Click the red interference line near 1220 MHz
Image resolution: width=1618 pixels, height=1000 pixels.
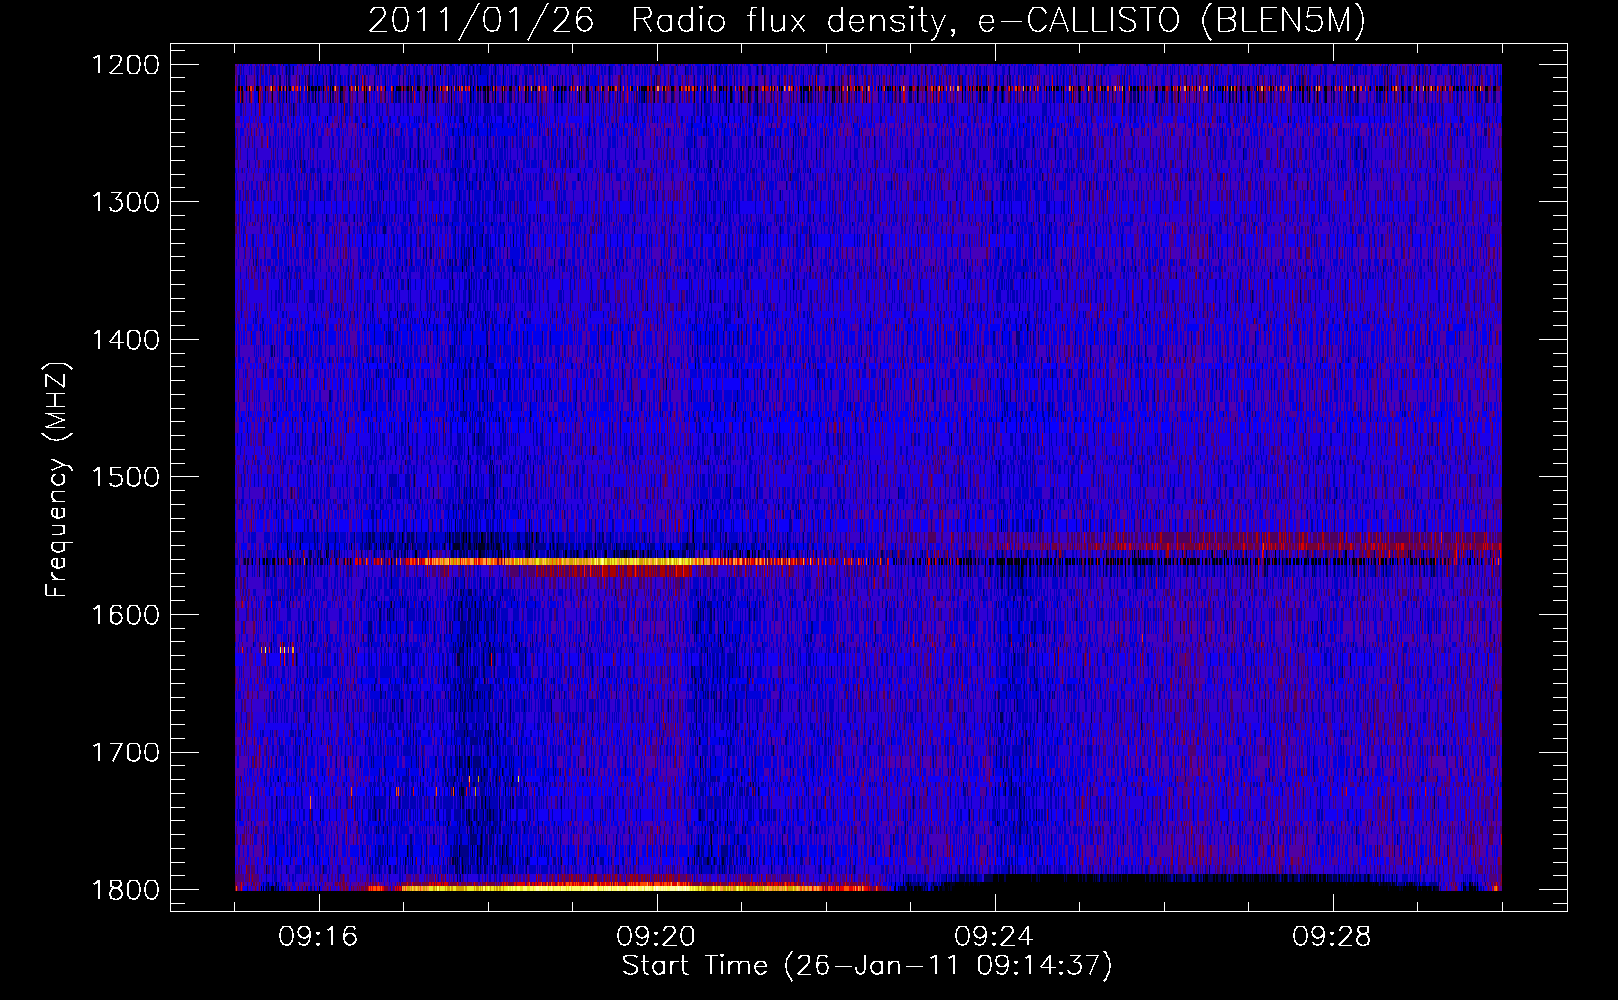tap(868, 88)
